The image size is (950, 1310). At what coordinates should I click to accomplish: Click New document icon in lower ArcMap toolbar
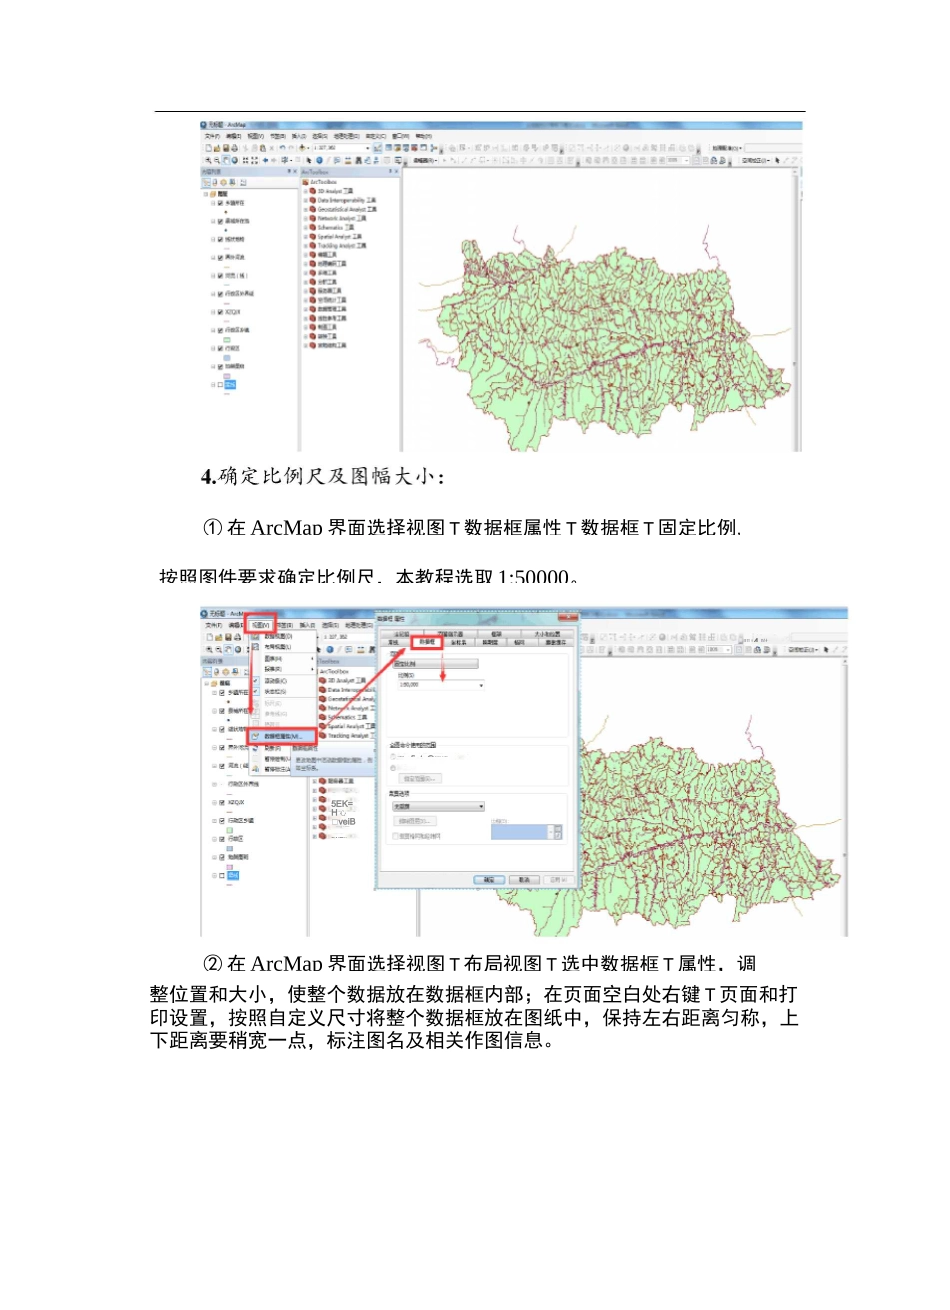click(x=209, y=637)
